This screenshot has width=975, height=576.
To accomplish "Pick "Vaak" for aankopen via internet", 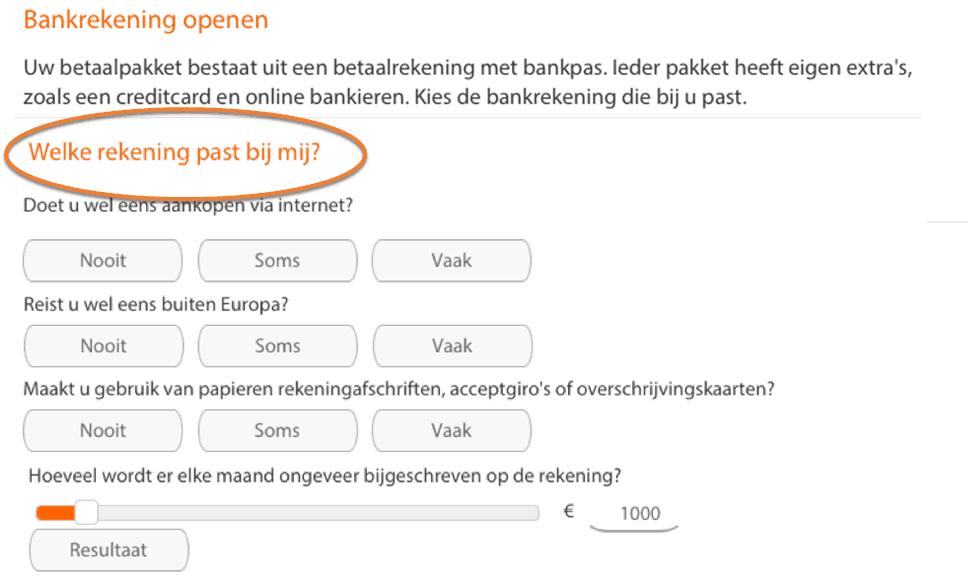I will pyautogui.click(x=451, y=261).
